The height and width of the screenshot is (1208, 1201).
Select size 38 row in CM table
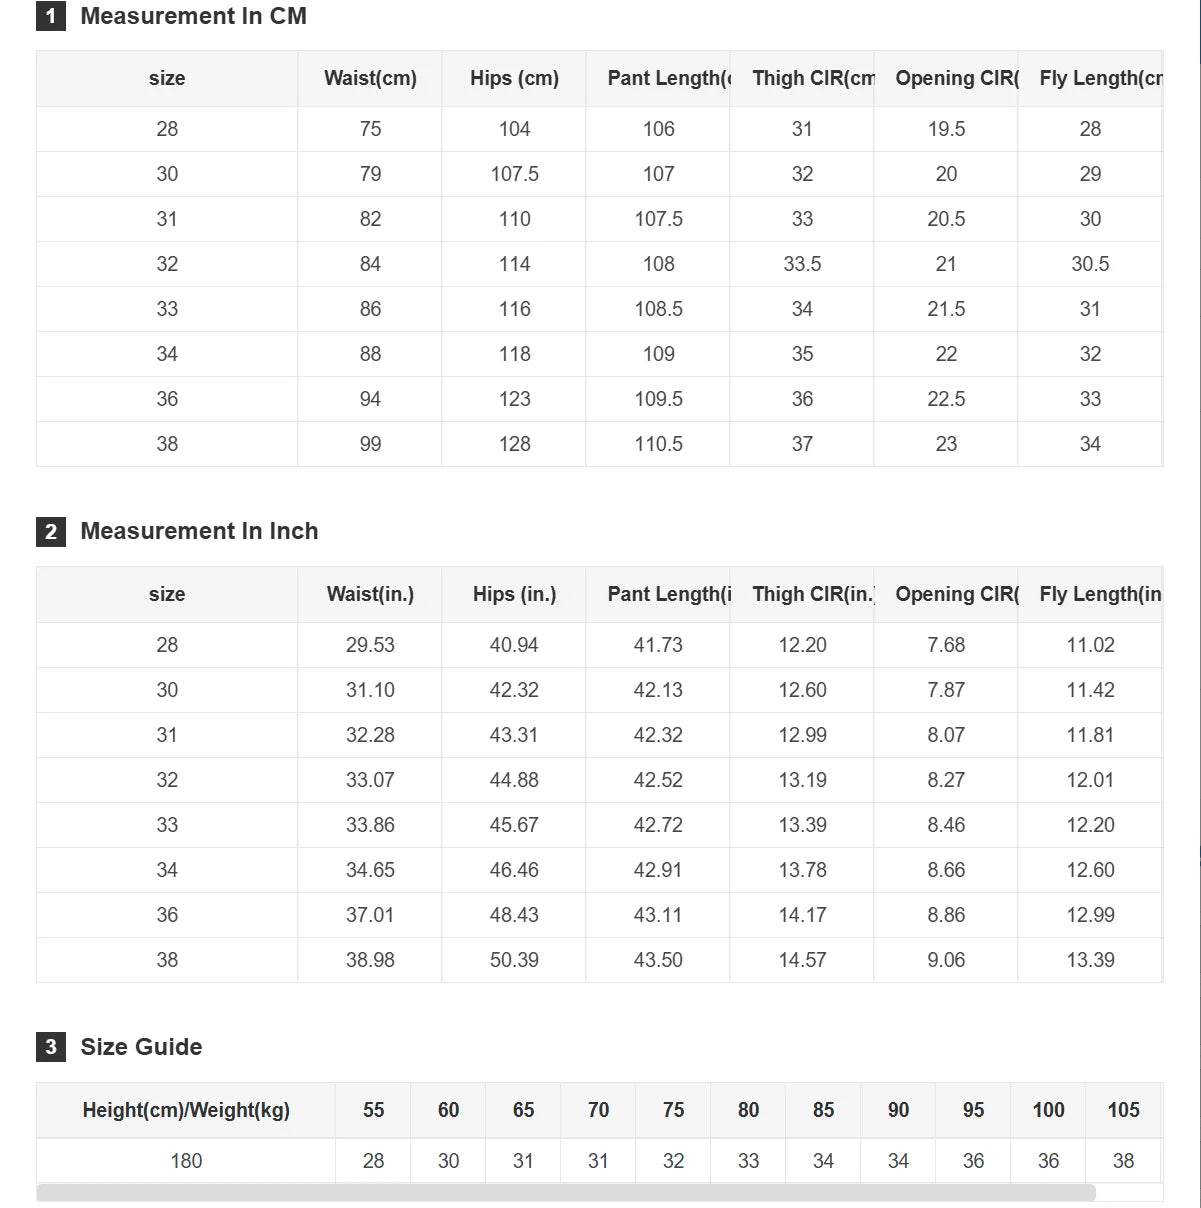[x=599, y=444]
